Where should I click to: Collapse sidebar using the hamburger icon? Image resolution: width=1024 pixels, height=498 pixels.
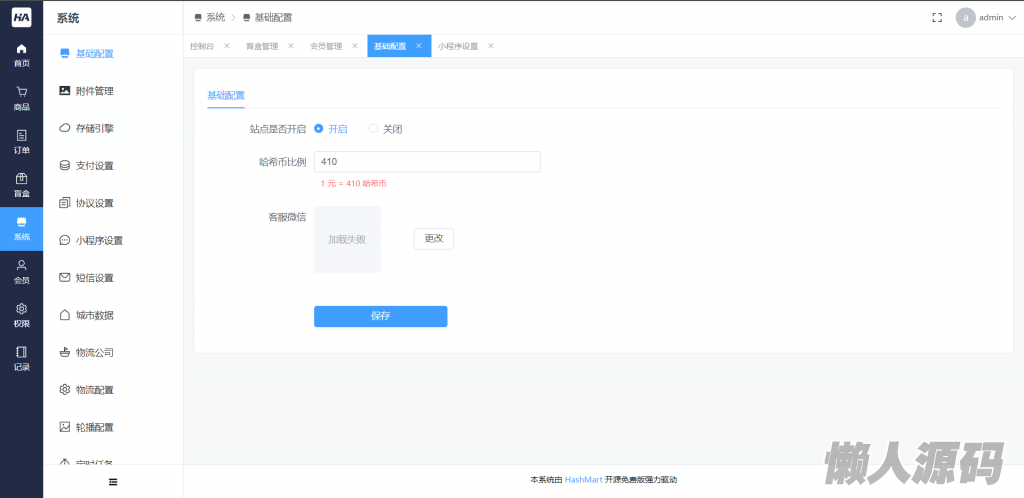(113, 482)
